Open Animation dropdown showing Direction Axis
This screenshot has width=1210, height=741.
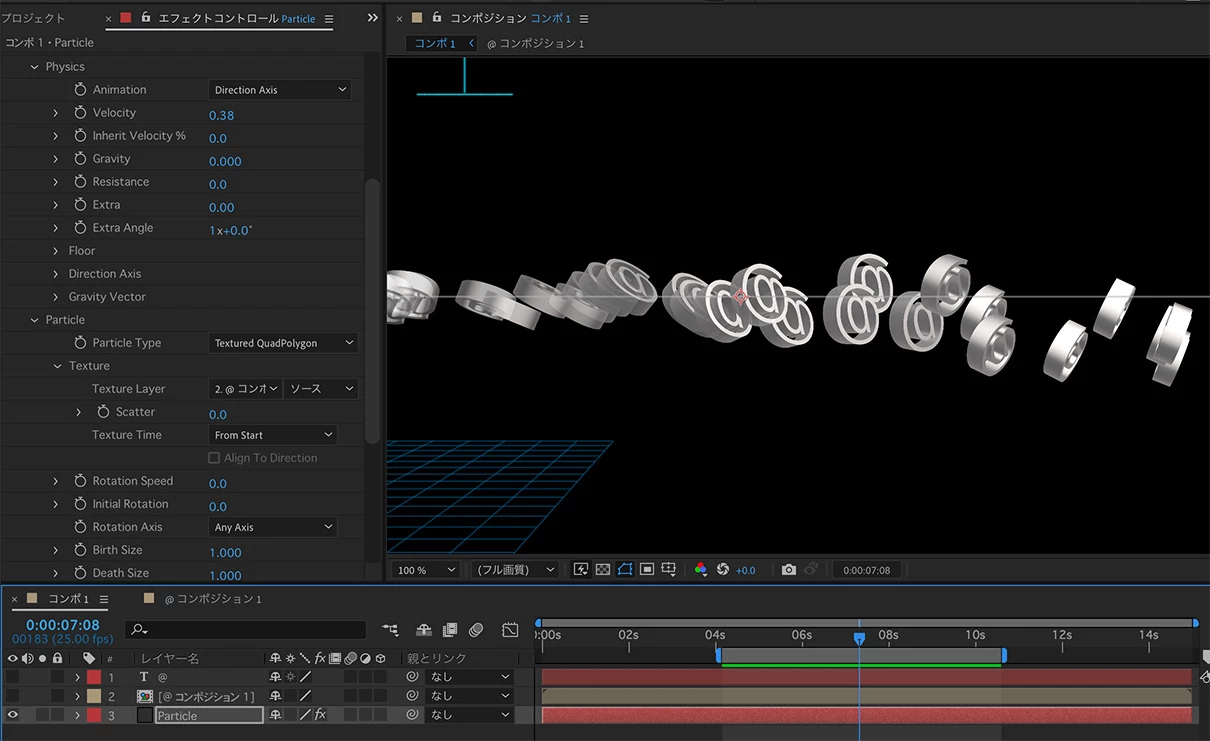click(280, 90)
